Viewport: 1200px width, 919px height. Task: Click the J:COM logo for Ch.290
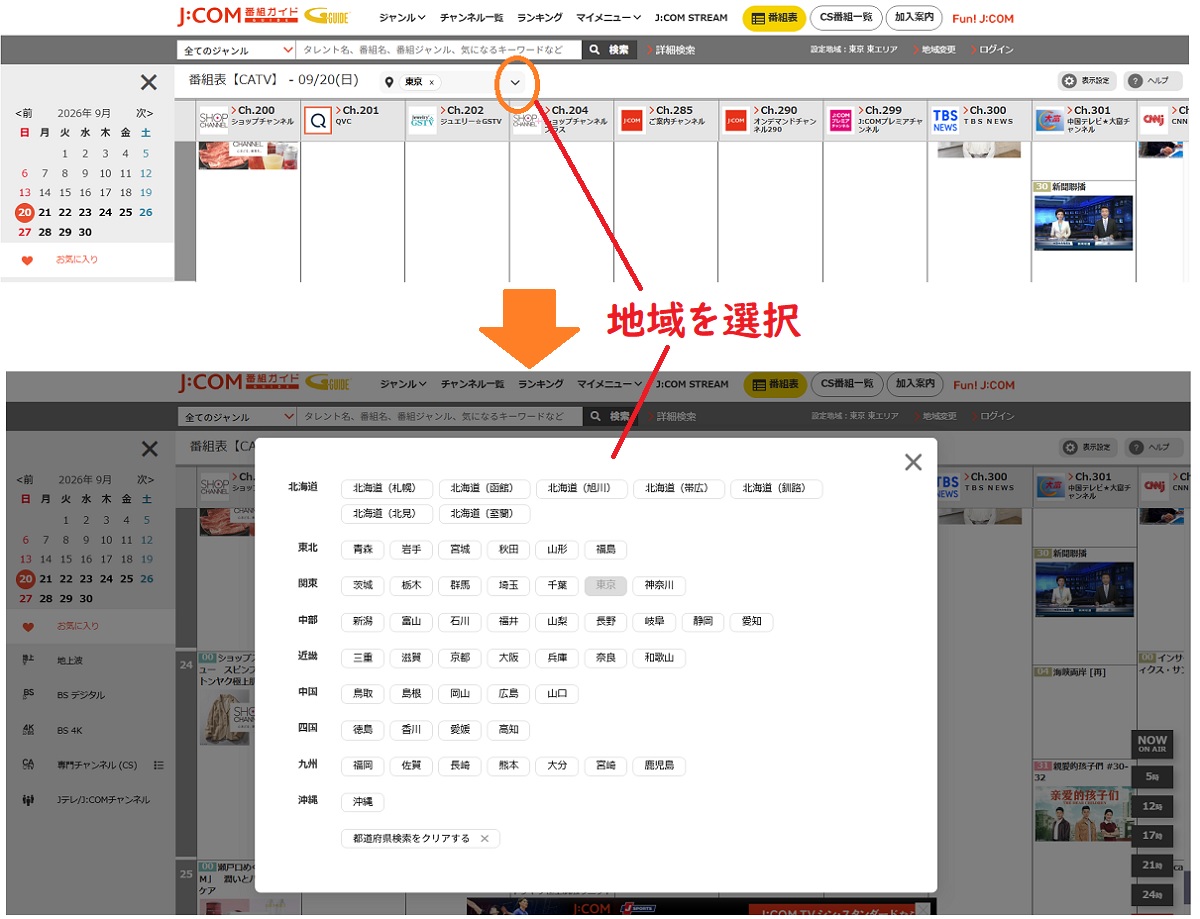[x=736, y=121]
